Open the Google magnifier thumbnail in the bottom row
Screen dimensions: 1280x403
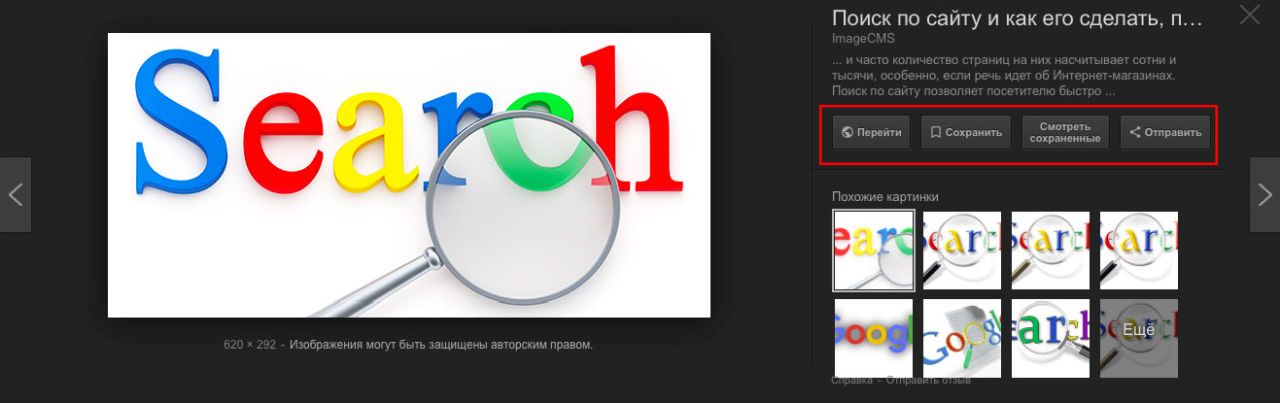962,338
